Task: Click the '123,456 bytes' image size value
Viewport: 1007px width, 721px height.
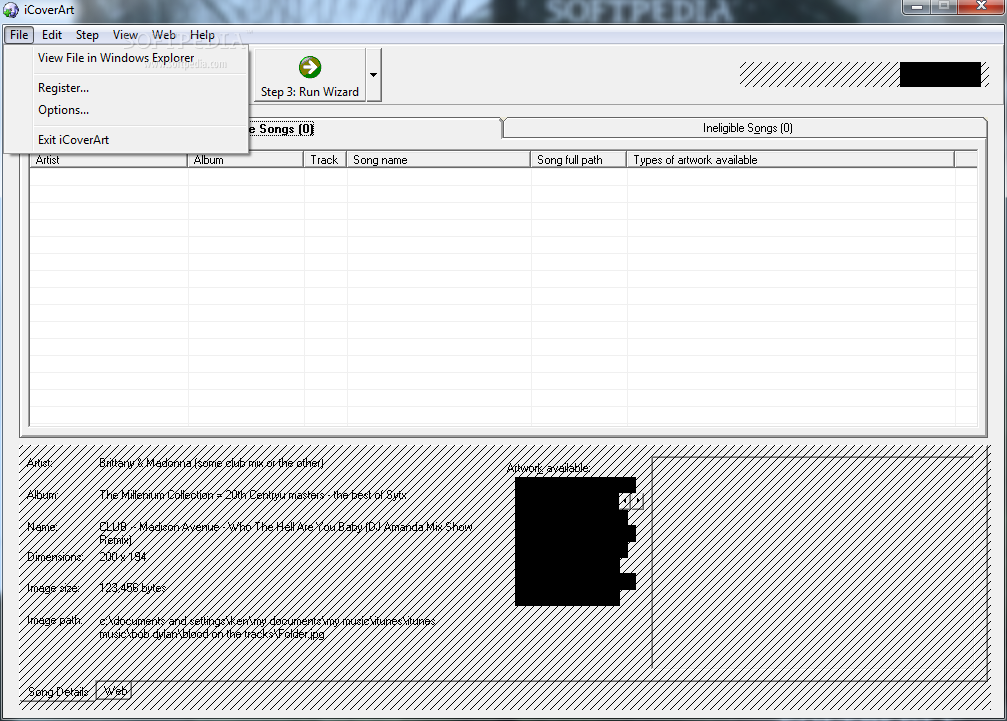Action: pos(132,587)
